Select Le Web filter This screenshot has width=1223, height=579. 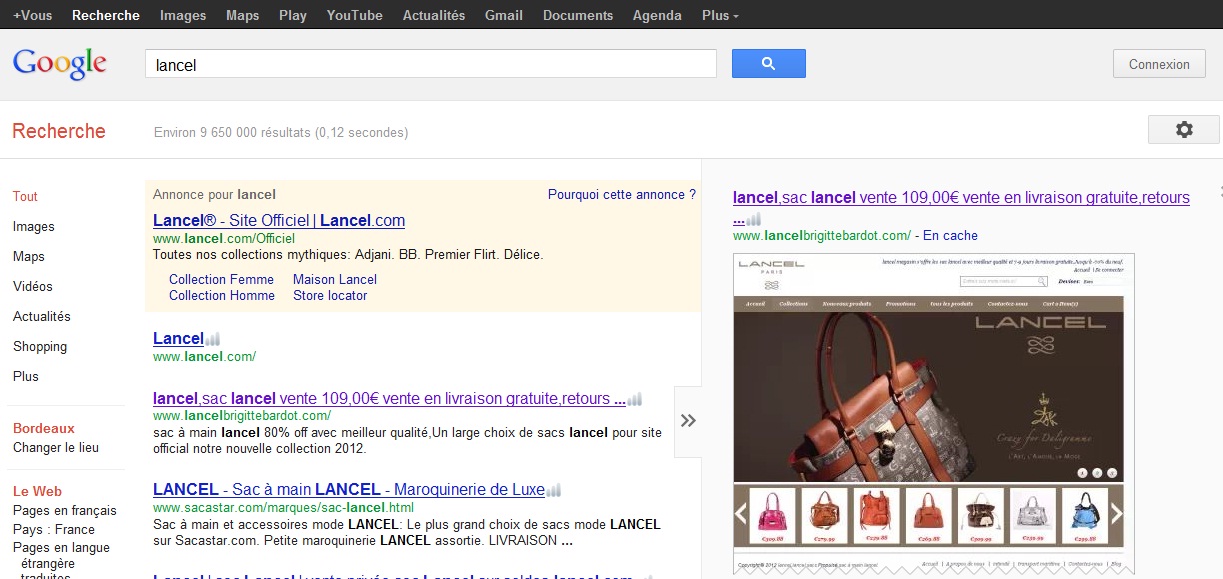(x=37, y=491)
